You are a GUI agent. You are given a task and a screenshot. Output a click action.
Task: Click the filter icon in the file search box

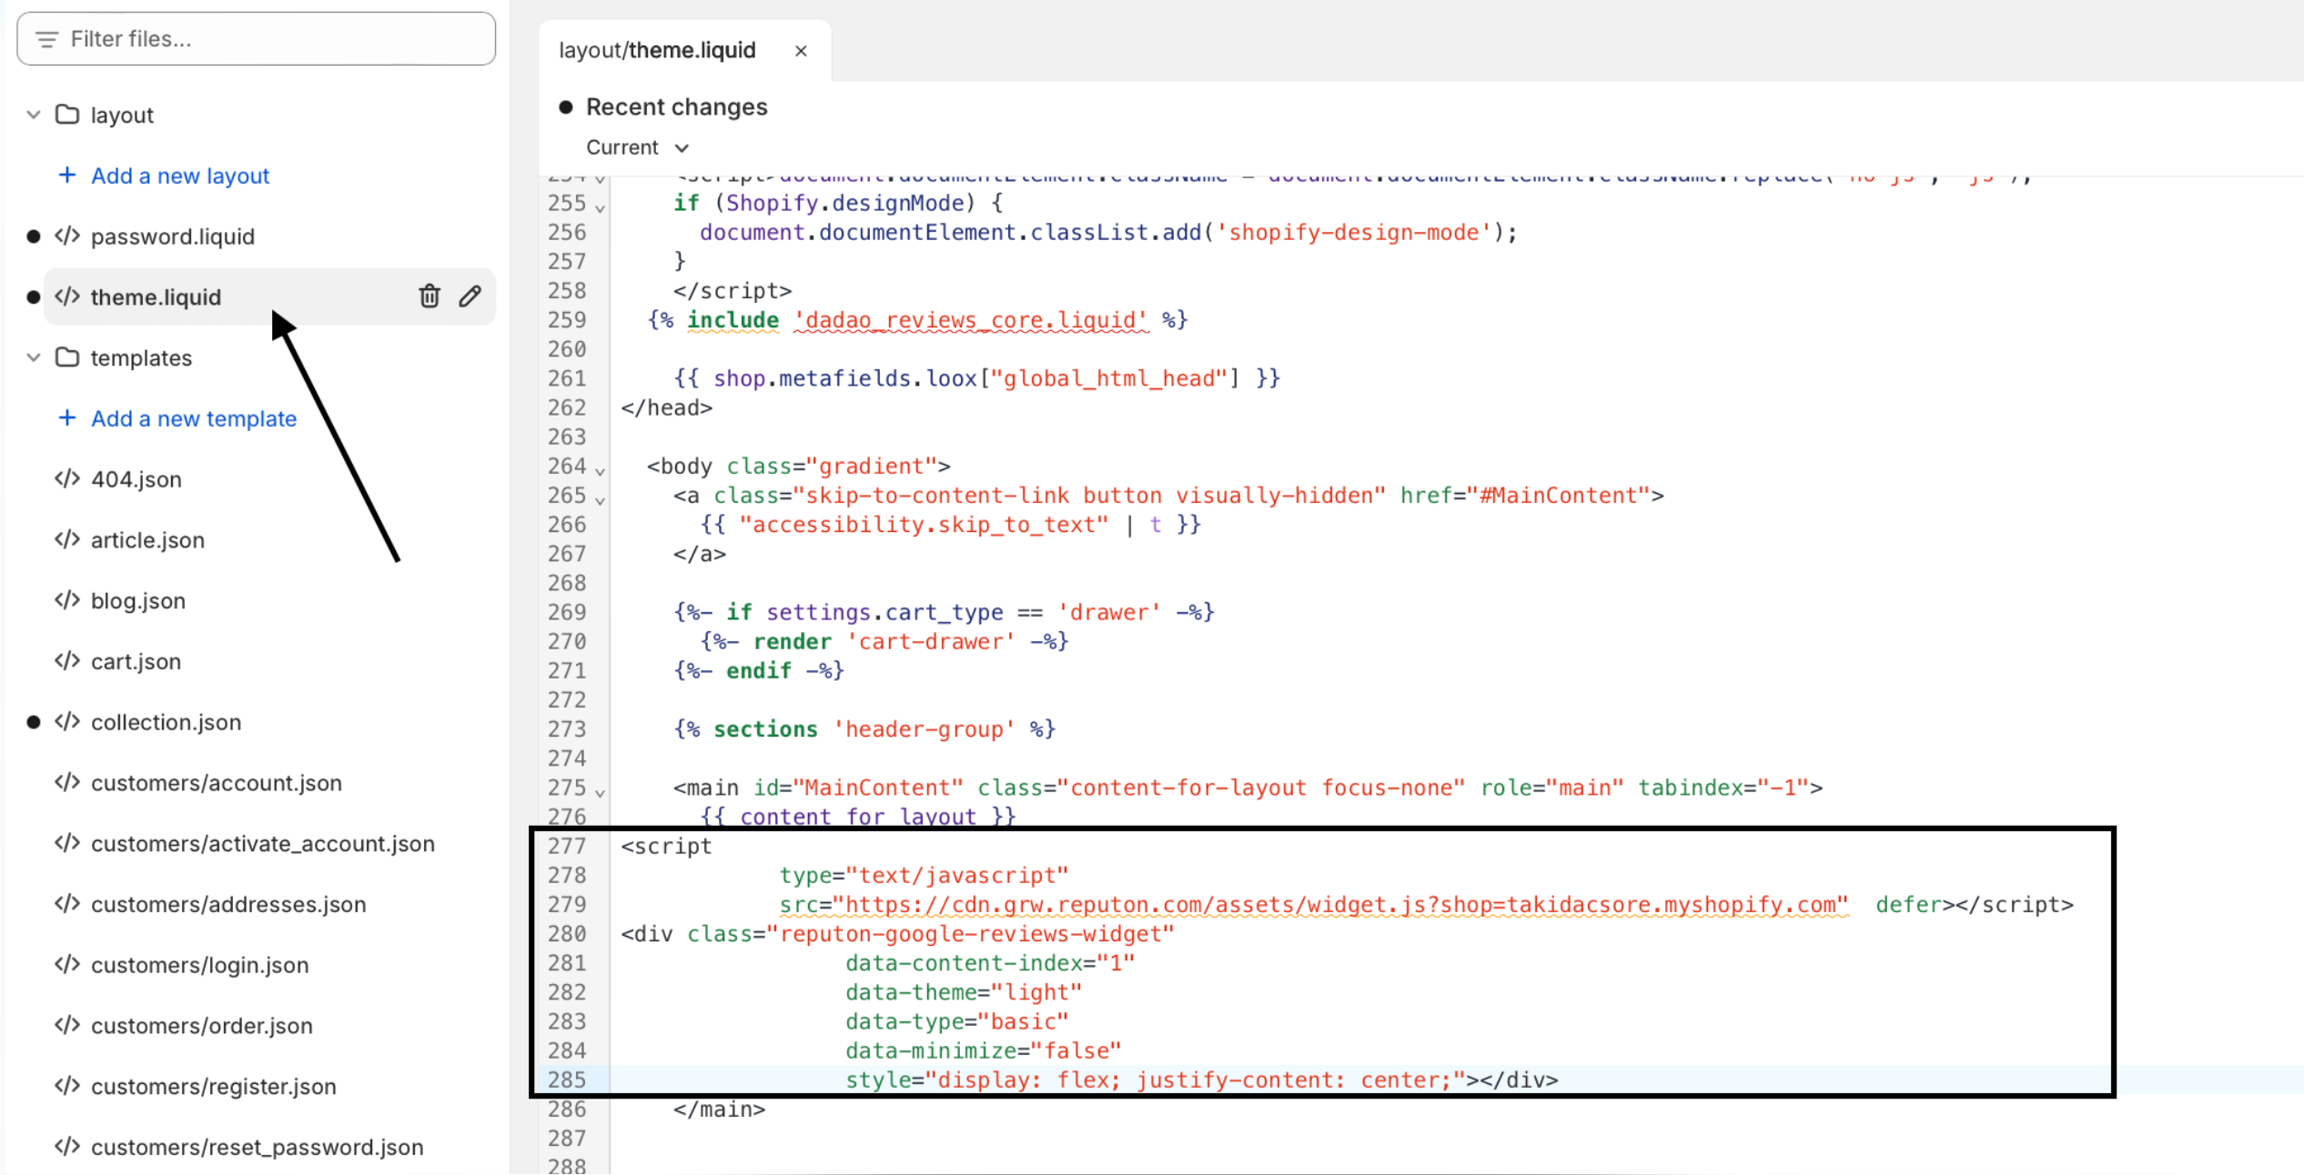46,39
